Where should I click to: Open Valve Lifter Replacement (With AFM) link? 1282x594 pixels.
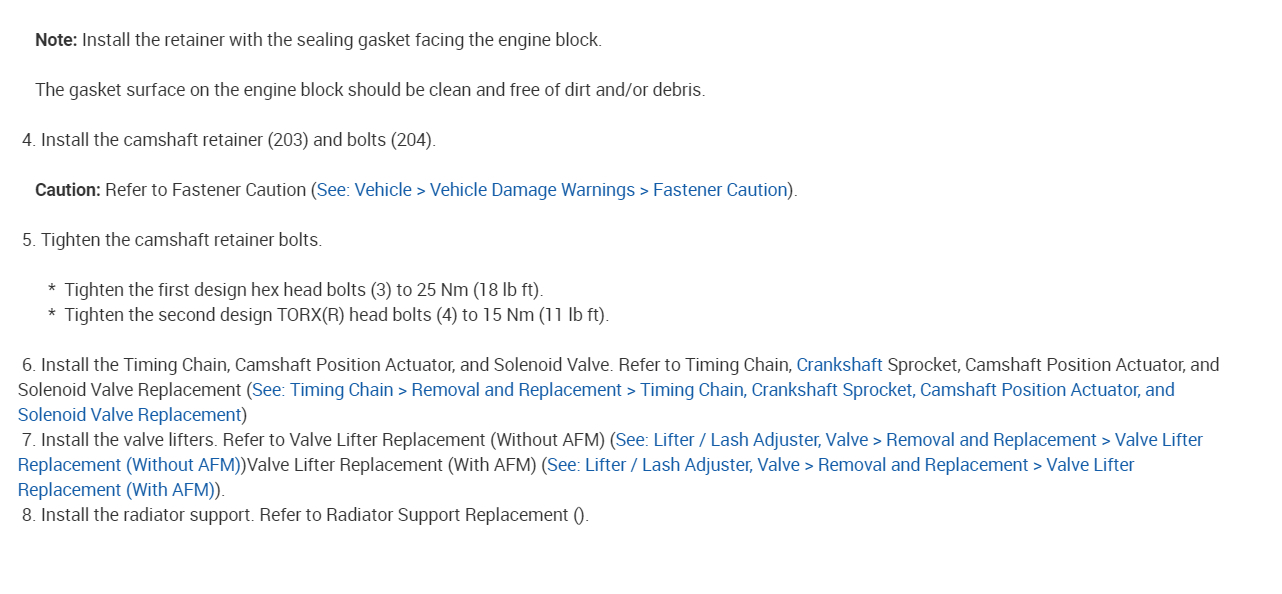(x=840, y=465)
